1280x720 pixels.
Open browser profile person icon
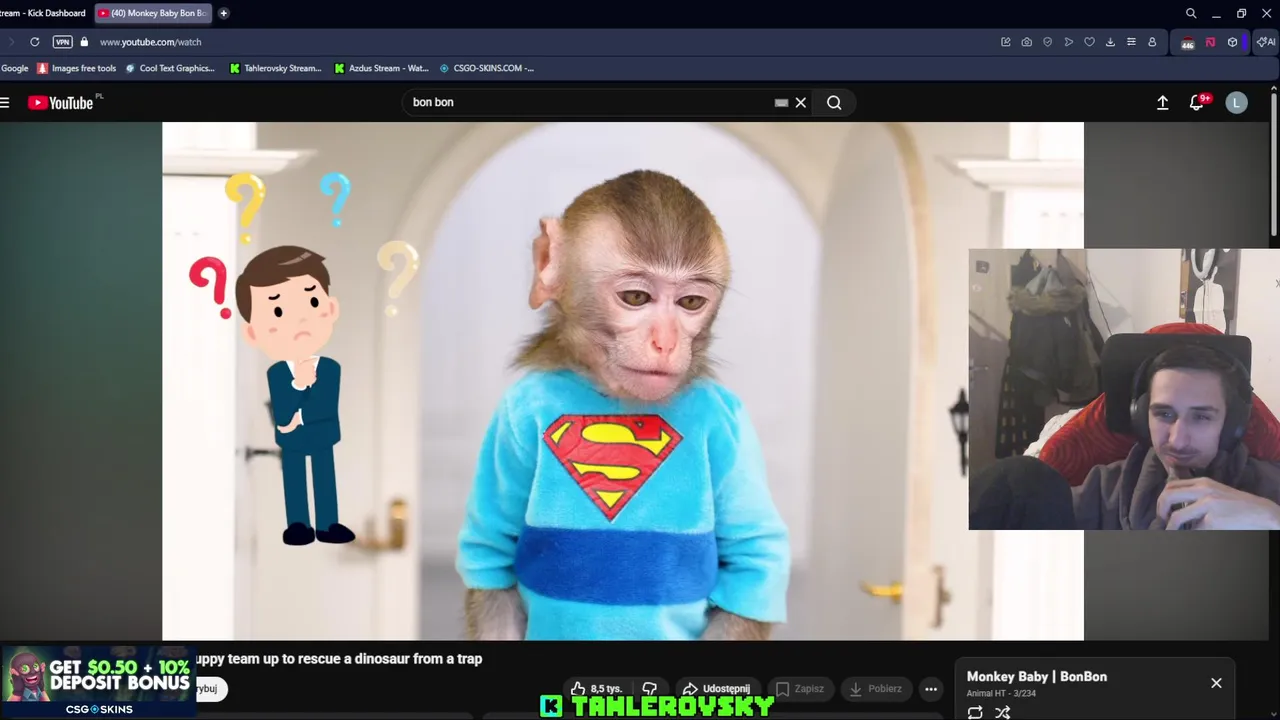coord(1152,42)
